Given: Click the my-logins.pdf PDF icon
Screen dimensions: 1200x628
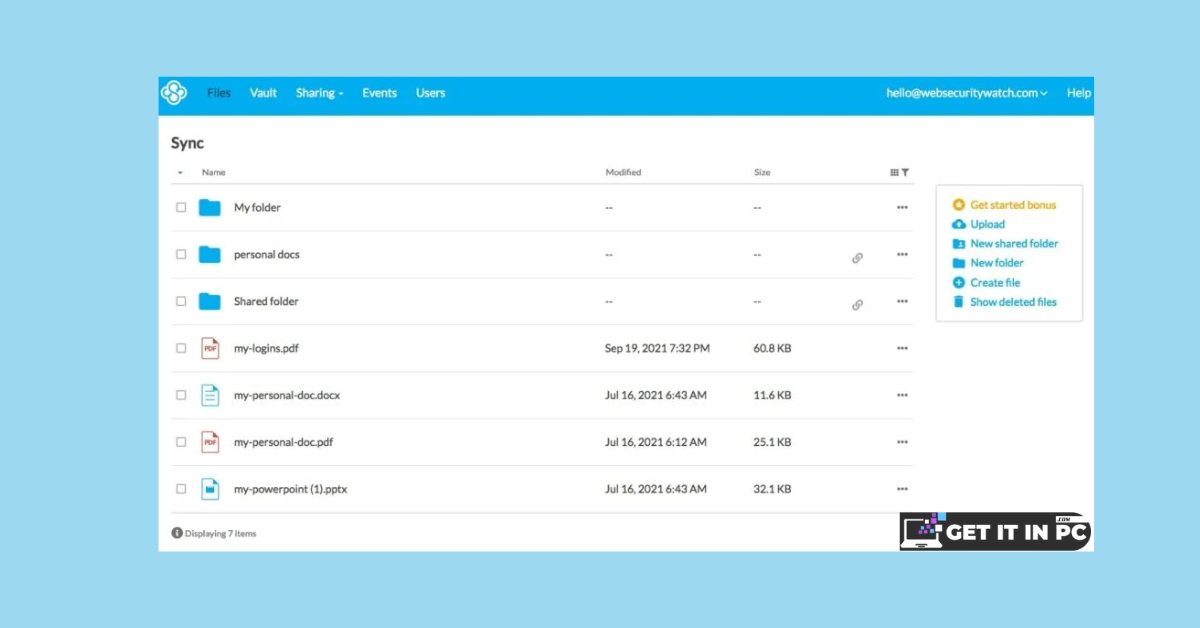Looking at the screenshot, I should coord(210,348).
